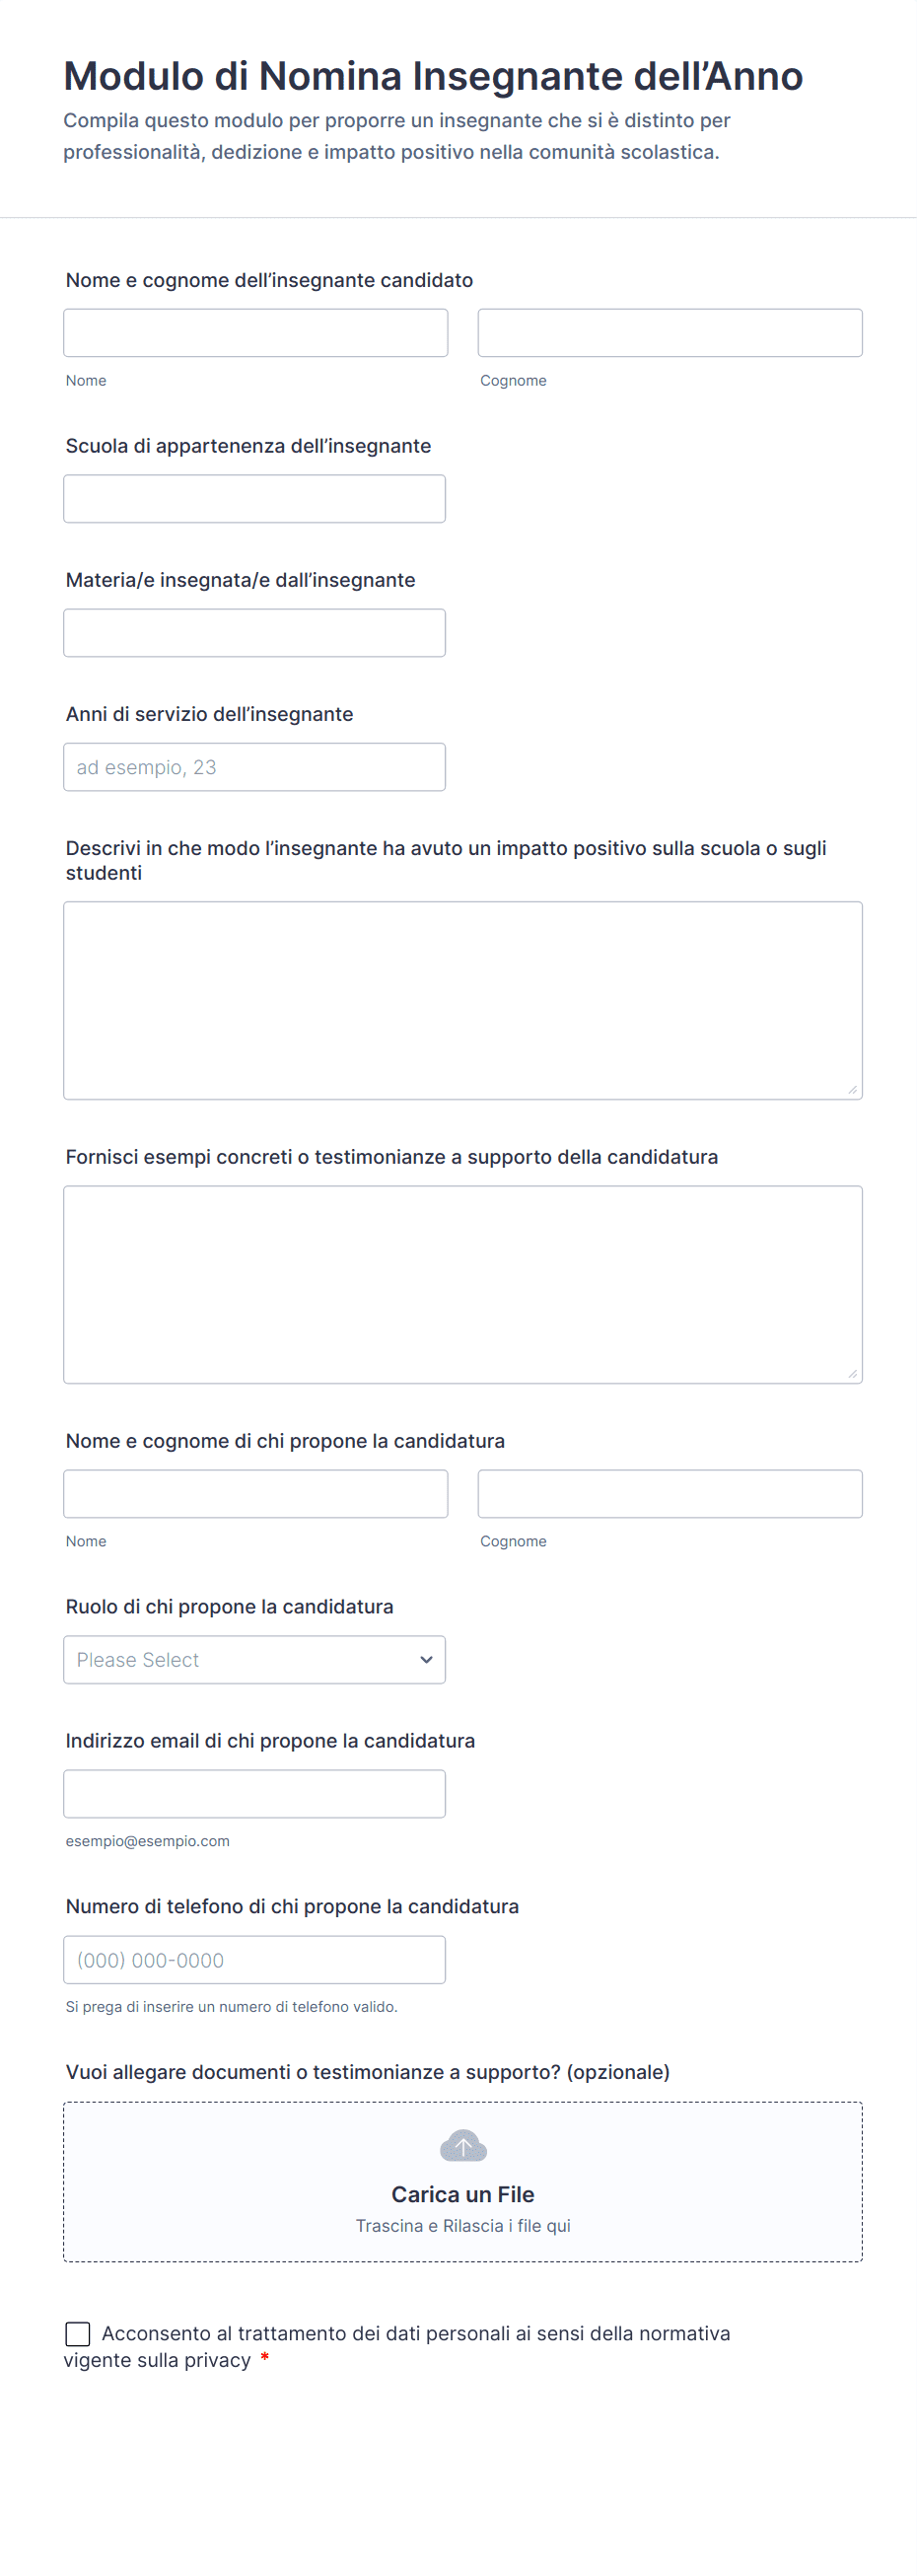This screenshot has width=917, height=2576.
Task: Click the nominator email address field
Action: (x=254, y=1794)
